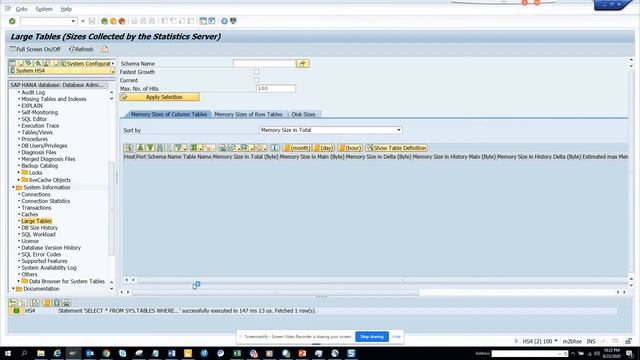Select the Transactions tree item
The image size is (640, 360).
coord(36,208)
